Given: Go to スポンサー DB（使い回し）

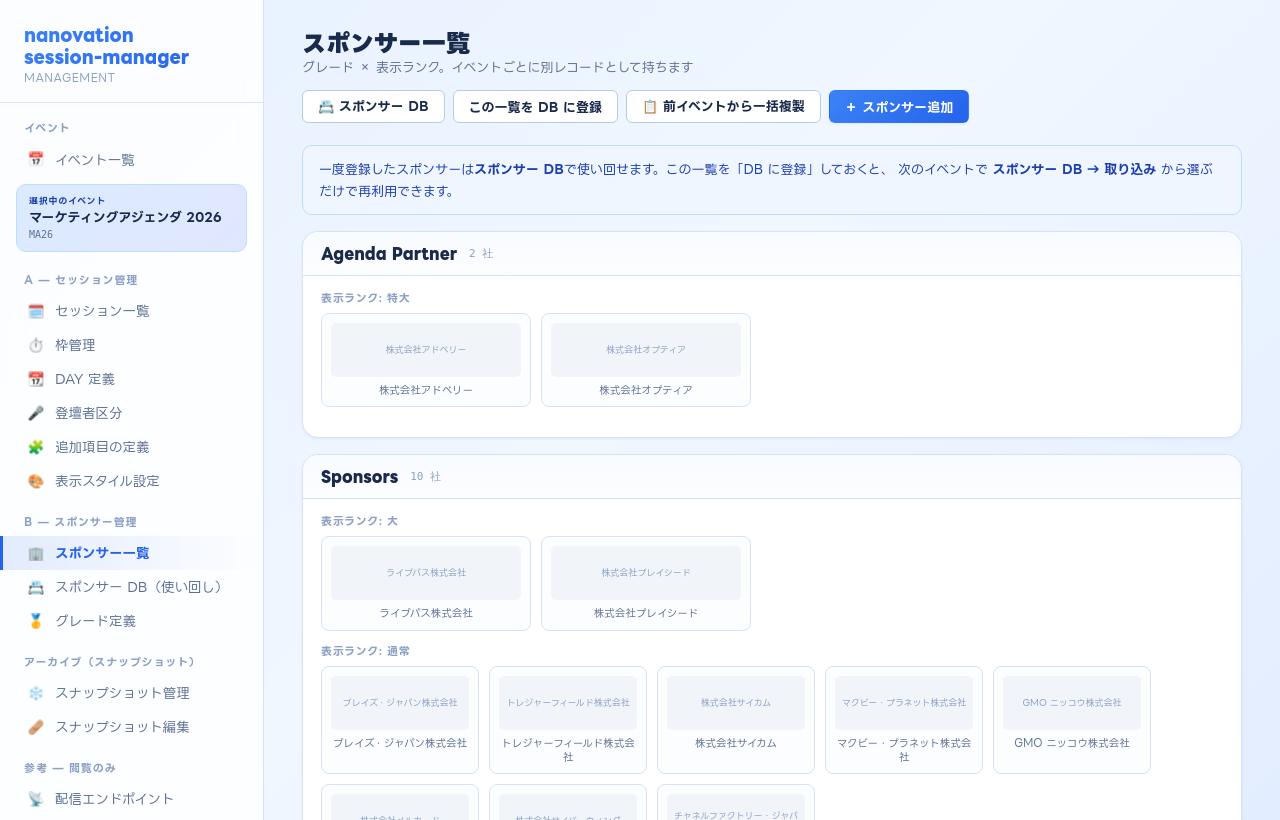Looking at the screenshot, I should (131, 587).
